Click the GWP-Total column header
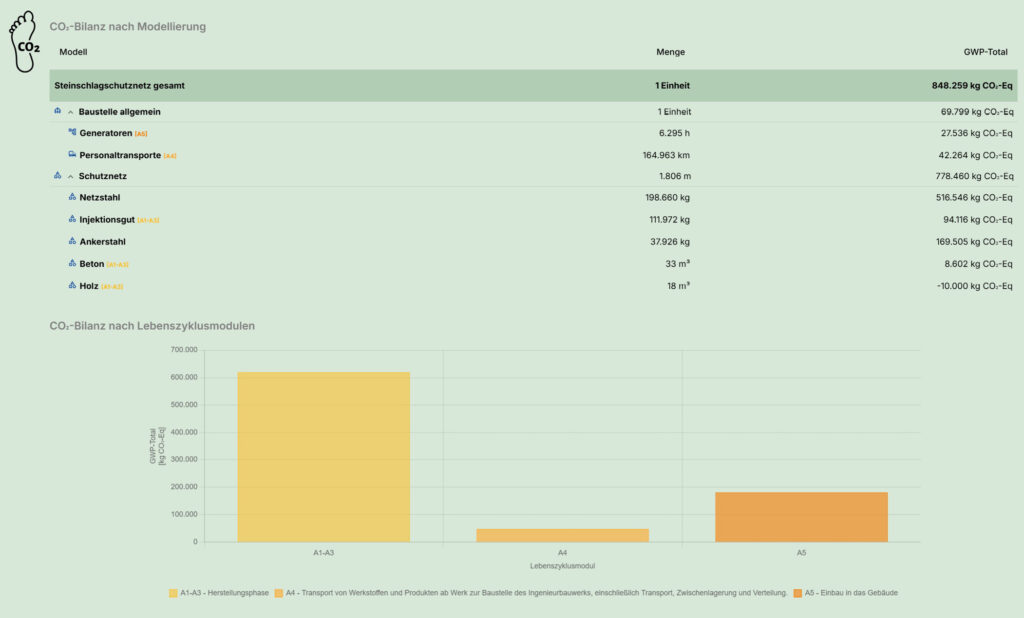Screen dimensions: 1024x618 pyautogui.click(x=985, y=52)
